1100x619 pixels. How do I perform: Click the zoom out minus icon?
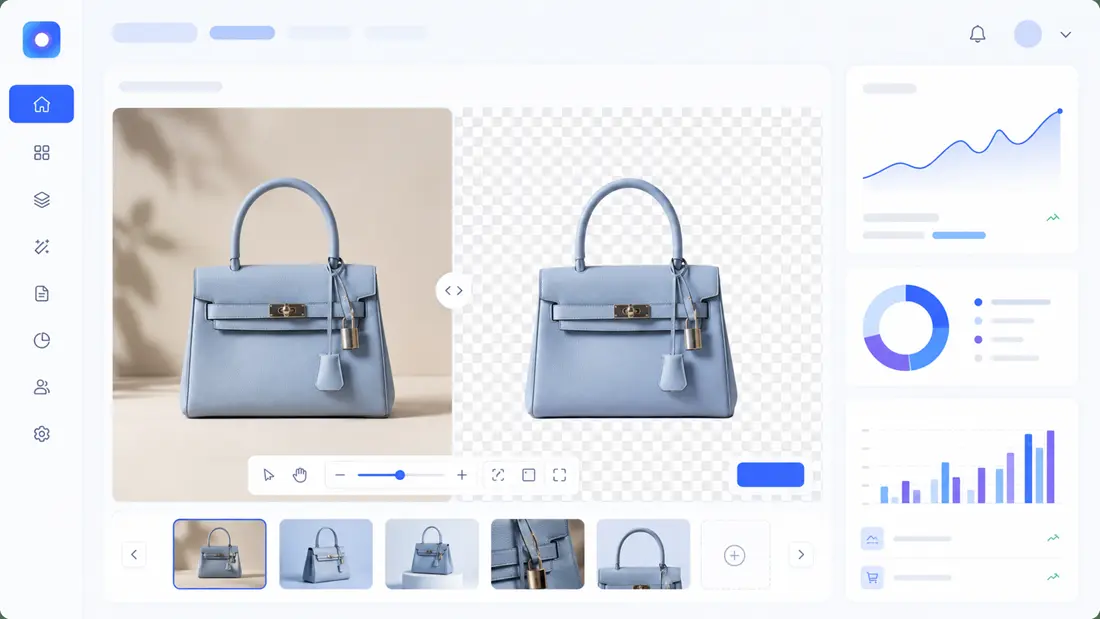340,475
